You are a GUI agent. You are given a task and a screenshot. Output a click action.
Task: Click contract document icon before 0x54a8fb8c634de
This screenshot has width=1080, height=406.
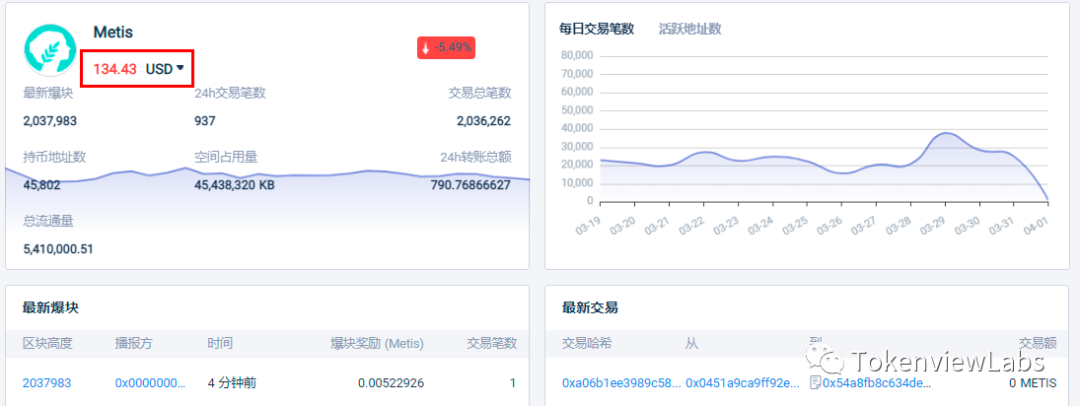coord(816,383)
